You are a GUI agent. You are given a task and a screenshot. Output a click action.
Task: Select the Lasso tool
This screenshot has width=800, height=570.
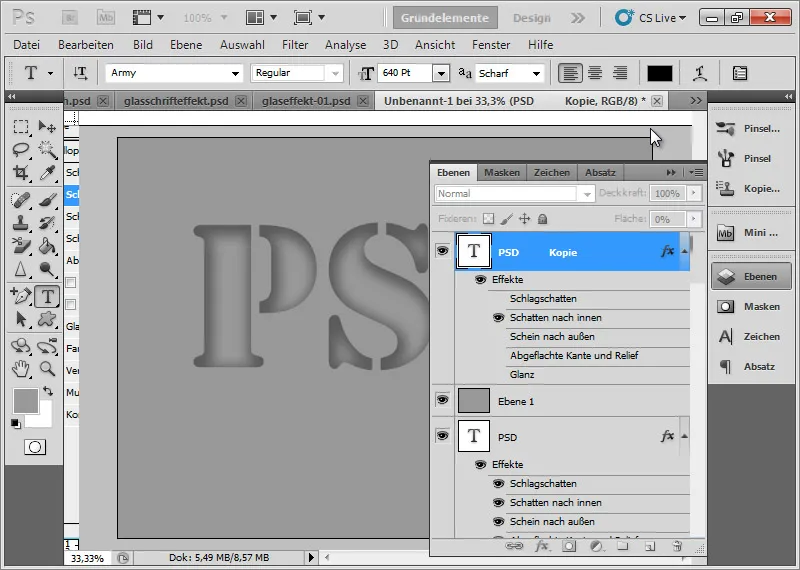click(x=20, y=150)
